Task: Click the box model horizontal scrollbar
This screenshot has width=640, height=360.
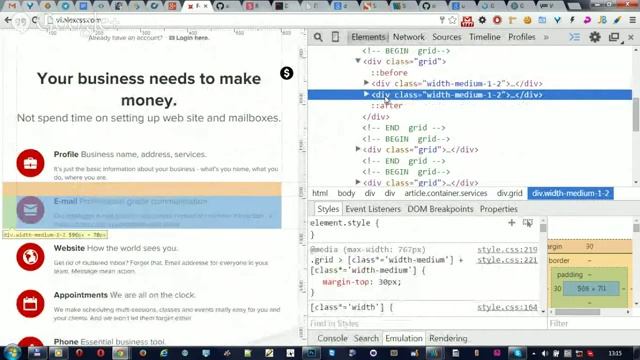Action: [x=577, y=312]
